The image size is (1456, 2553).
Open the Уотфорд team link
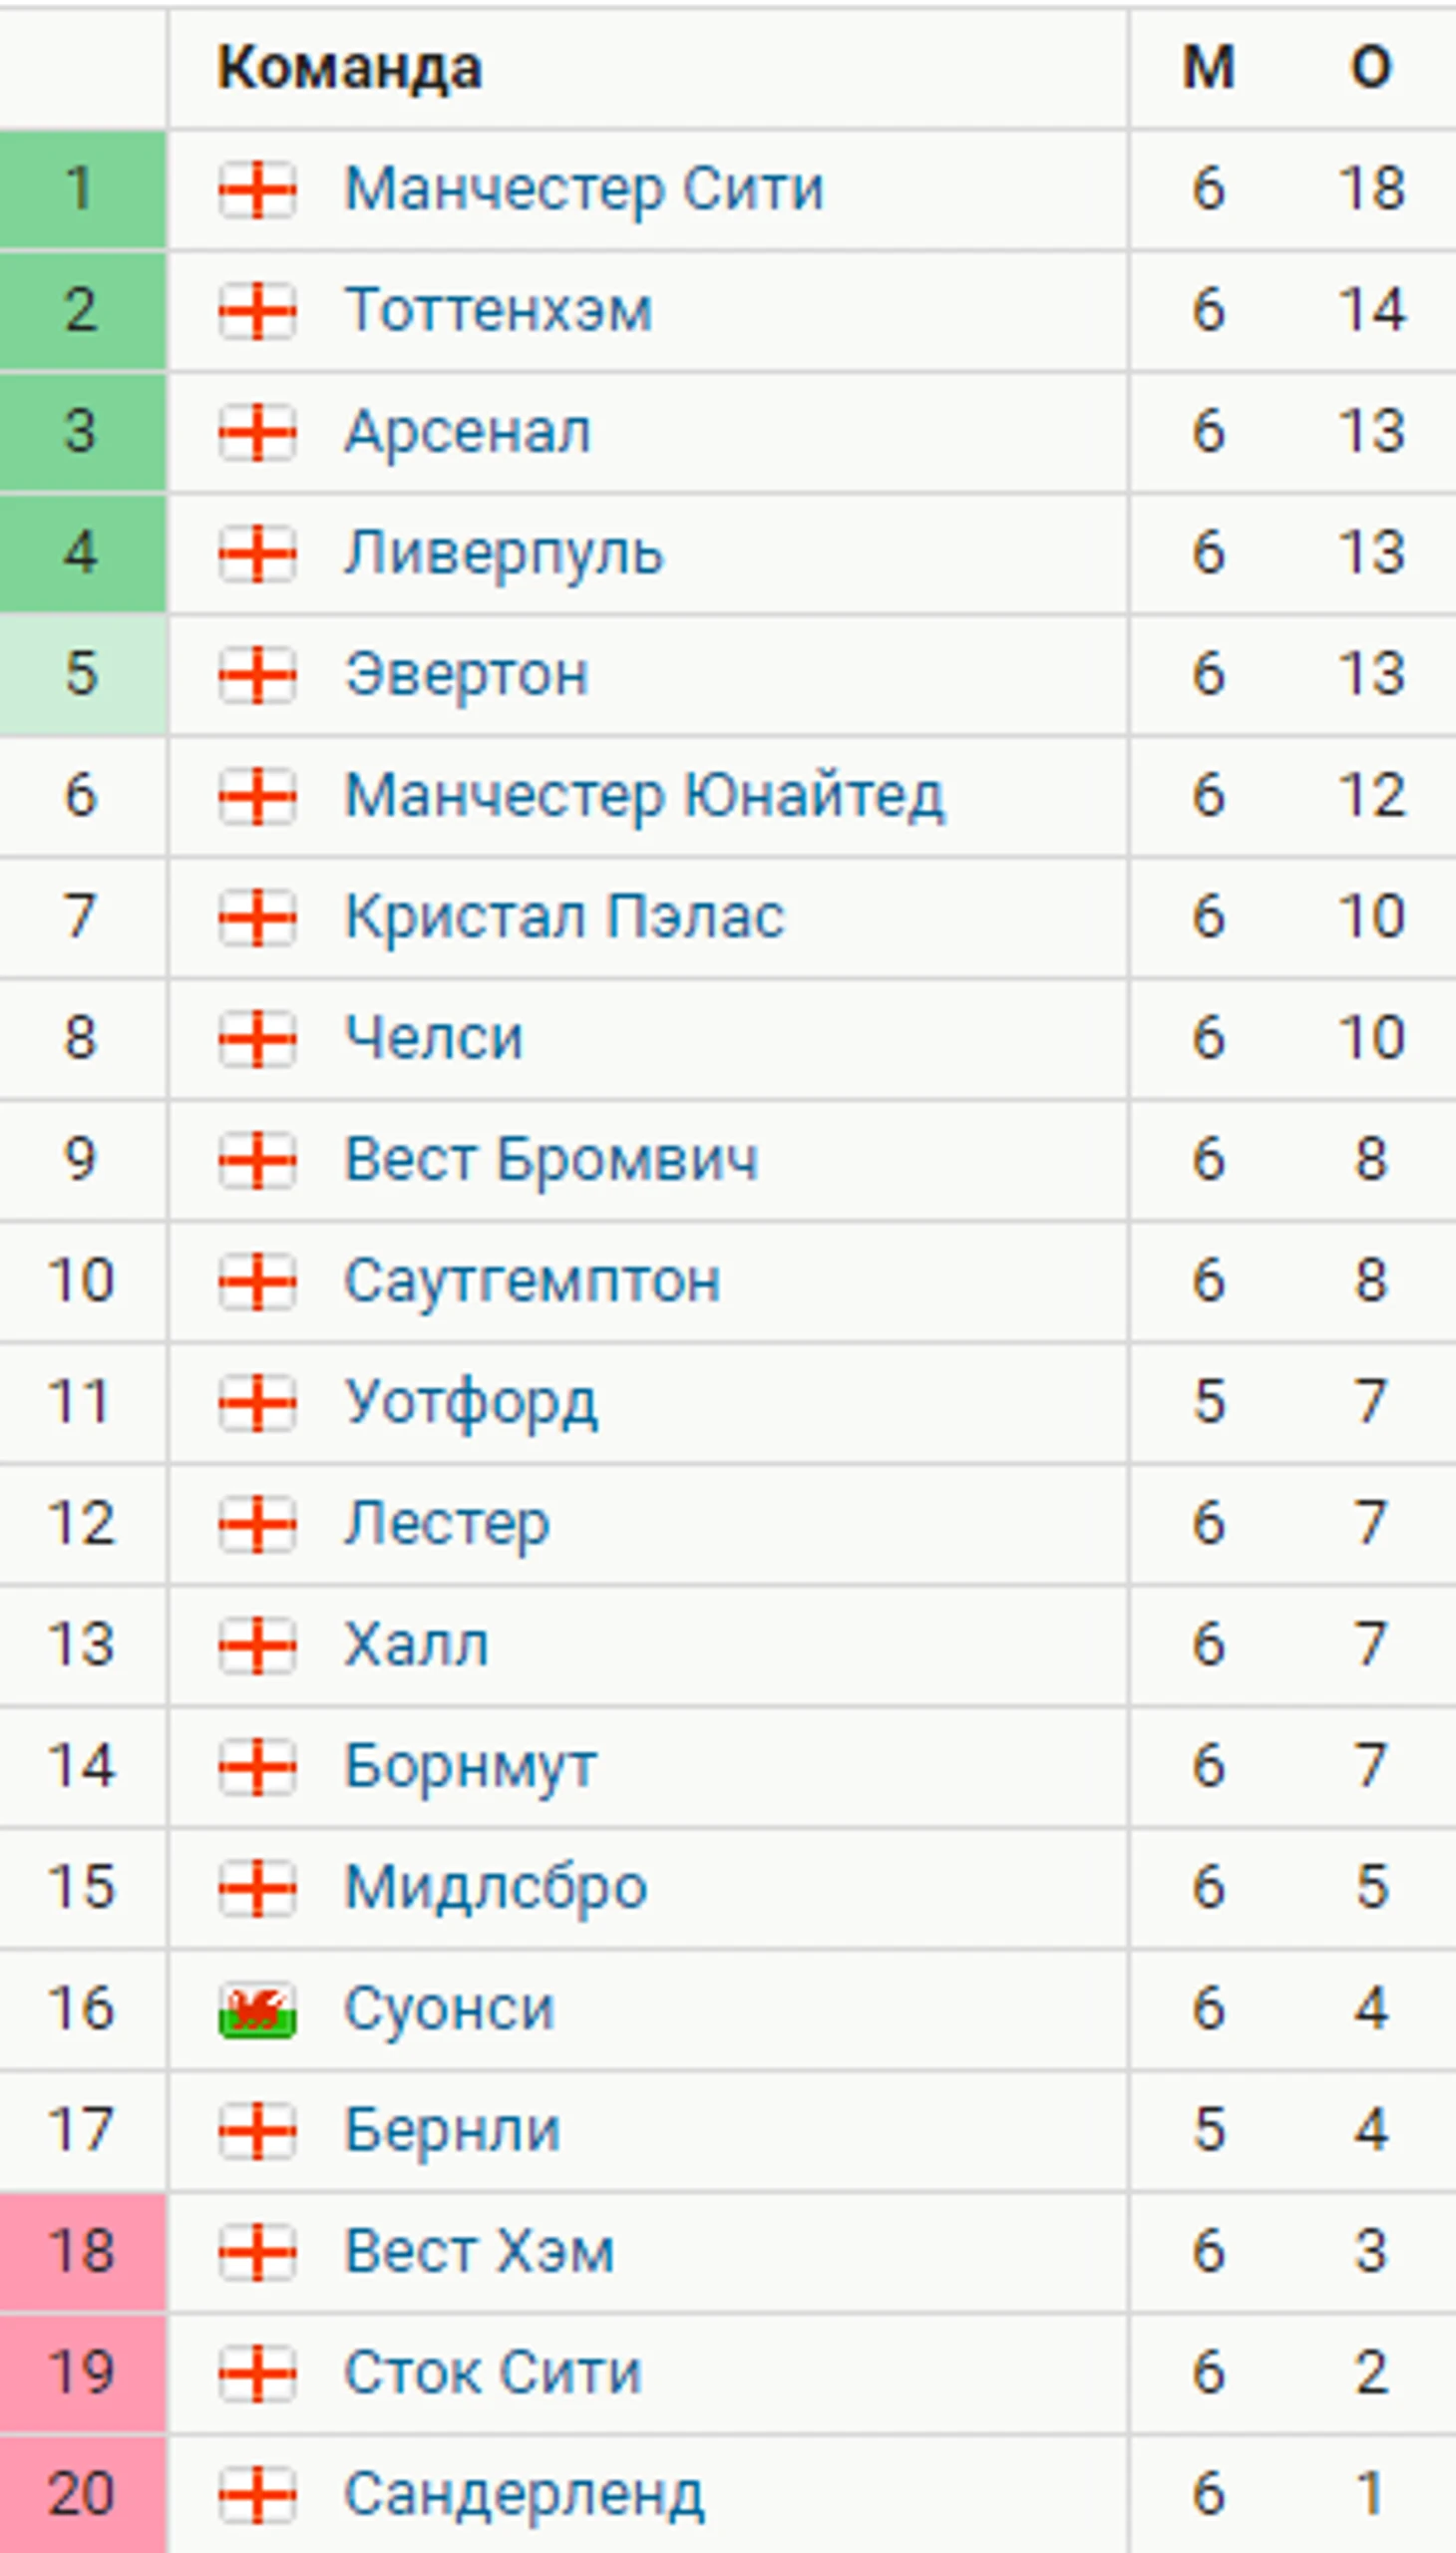(x=471, y=1403)
